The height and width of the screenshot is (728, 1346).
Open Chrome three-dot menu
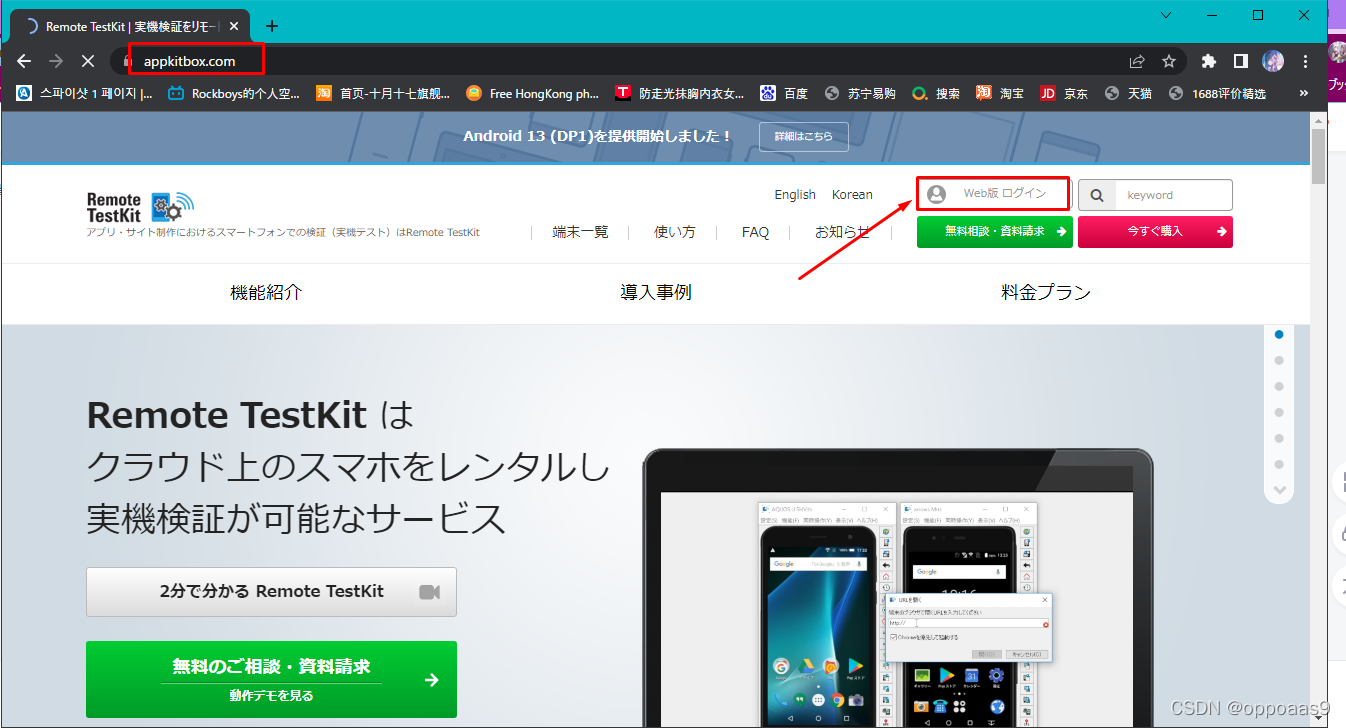point(1305,61)
